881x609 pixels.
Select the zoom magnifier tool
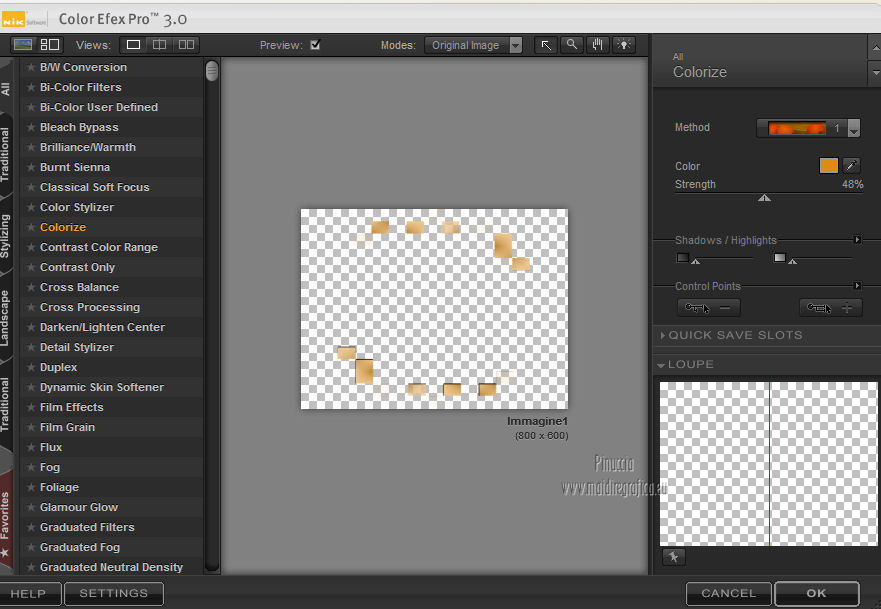(x=571, y=44)
